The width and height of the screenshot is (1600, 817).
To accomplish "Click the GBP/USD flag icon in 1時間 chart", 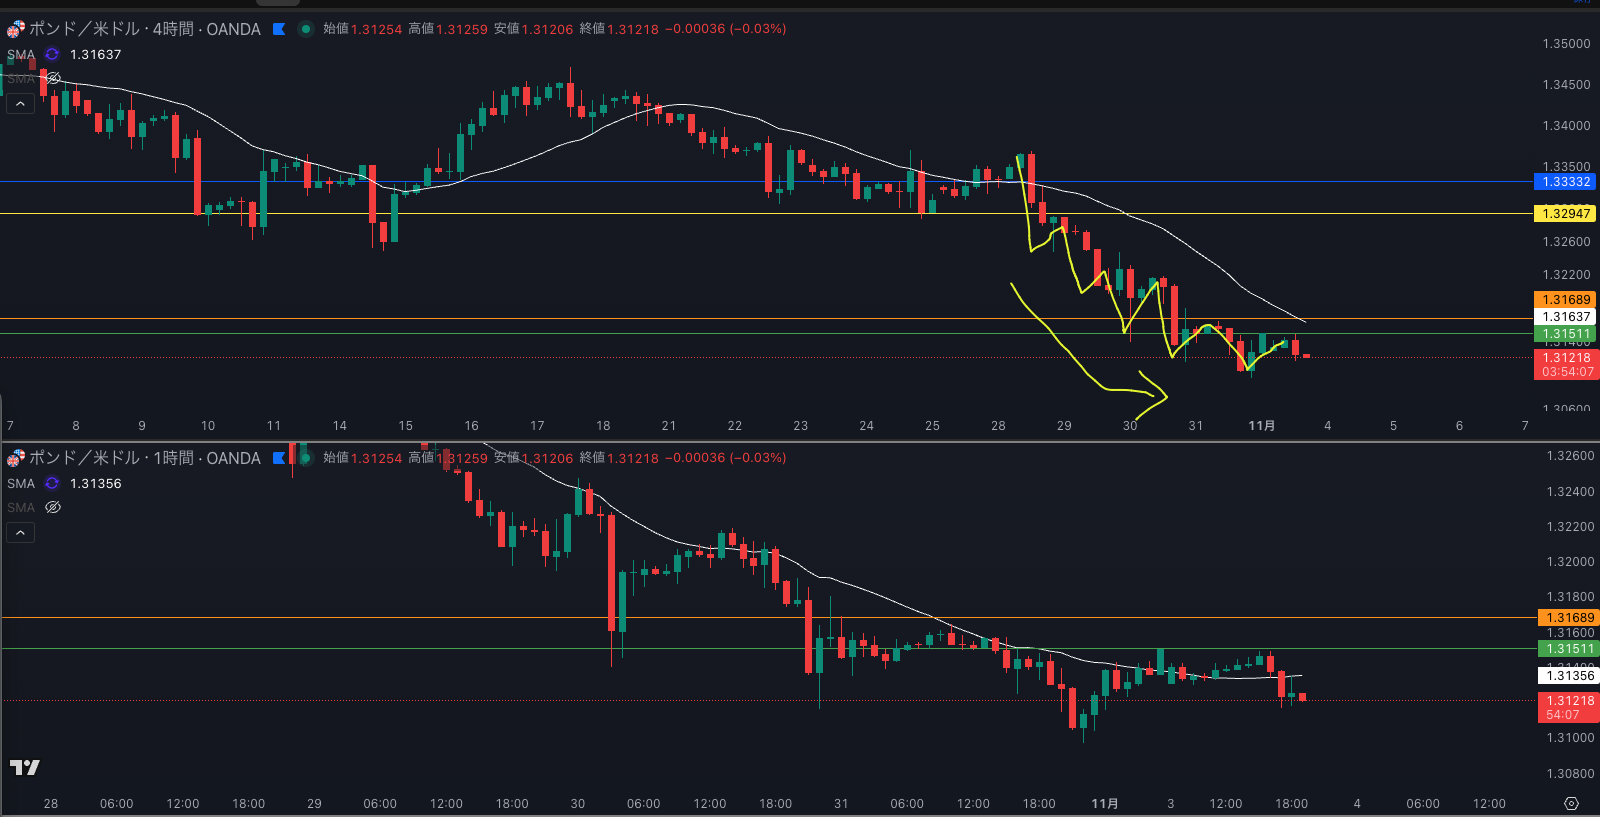I will coord(16,458).
